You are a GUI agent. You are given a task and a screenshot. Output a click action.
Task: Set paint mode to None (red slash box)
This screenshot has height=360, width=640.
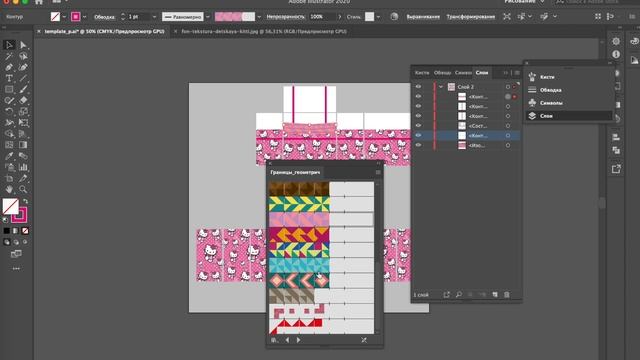(25, 231)
